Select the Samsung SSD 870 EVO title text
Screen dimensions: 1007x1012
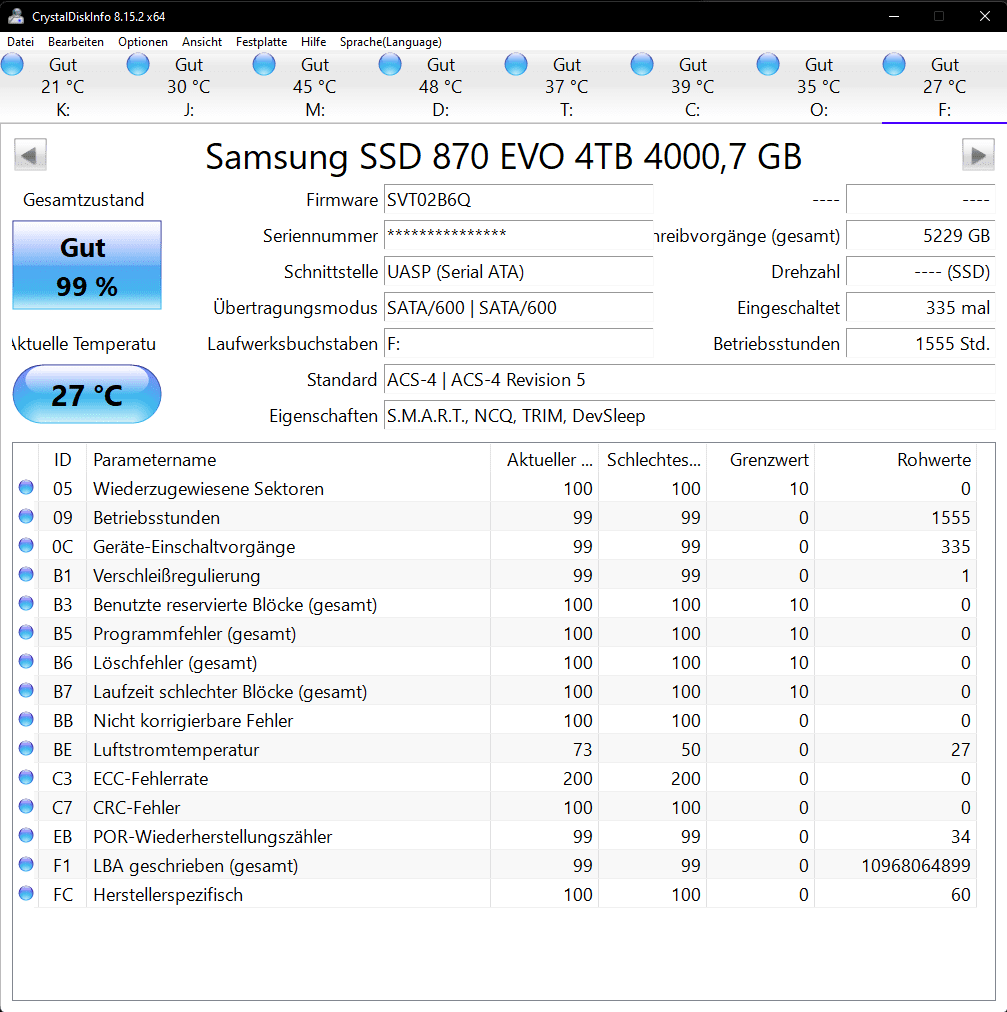pos(504,156)
